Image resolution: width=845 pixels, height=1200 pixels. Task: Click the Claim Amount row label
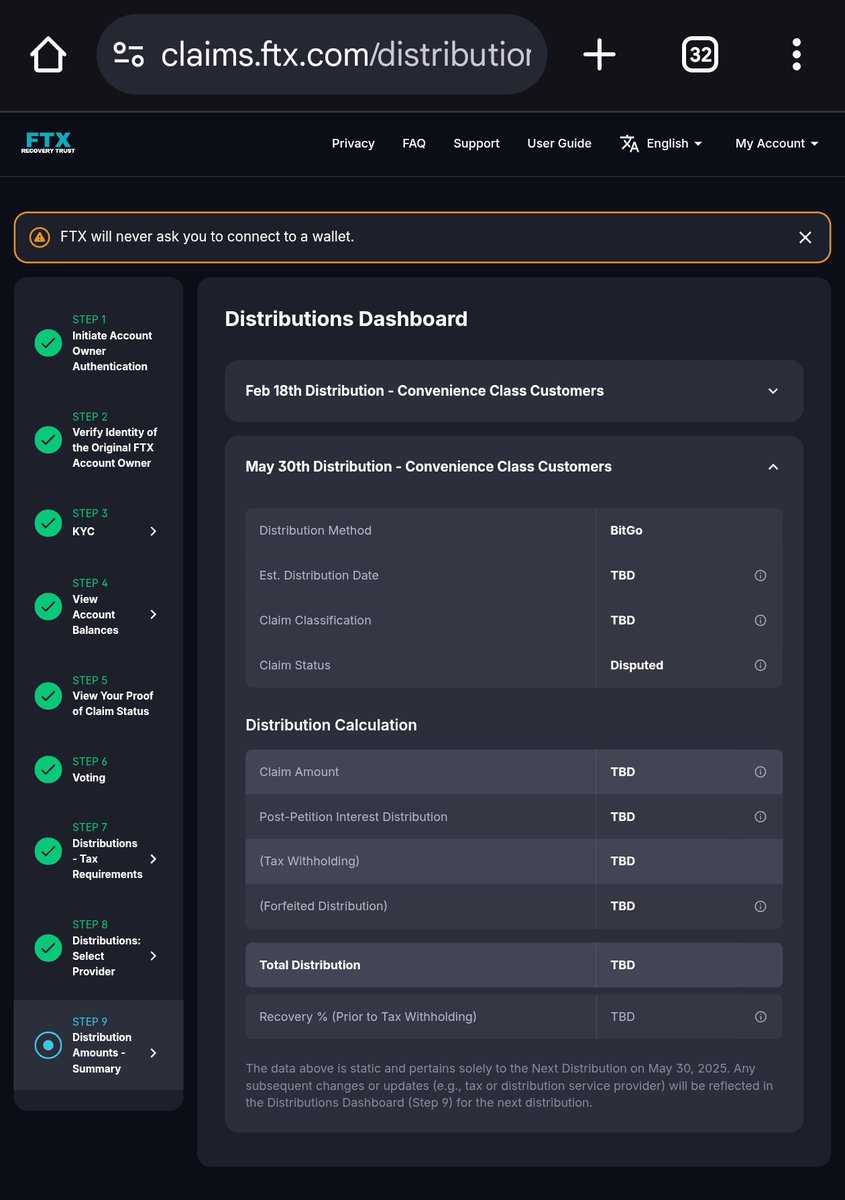(299, 772)
